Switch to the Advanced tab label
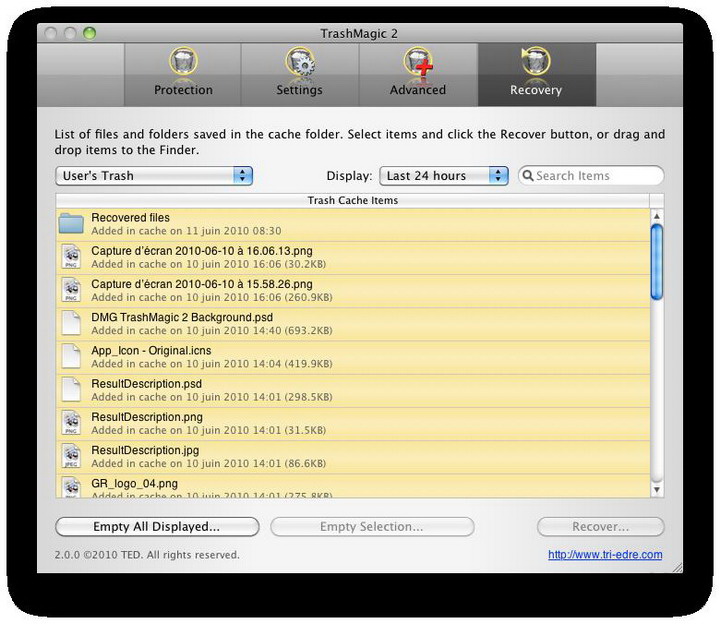The width and height of the screenshot is (720, 624). pyautogui.click(x=417, y=90)
